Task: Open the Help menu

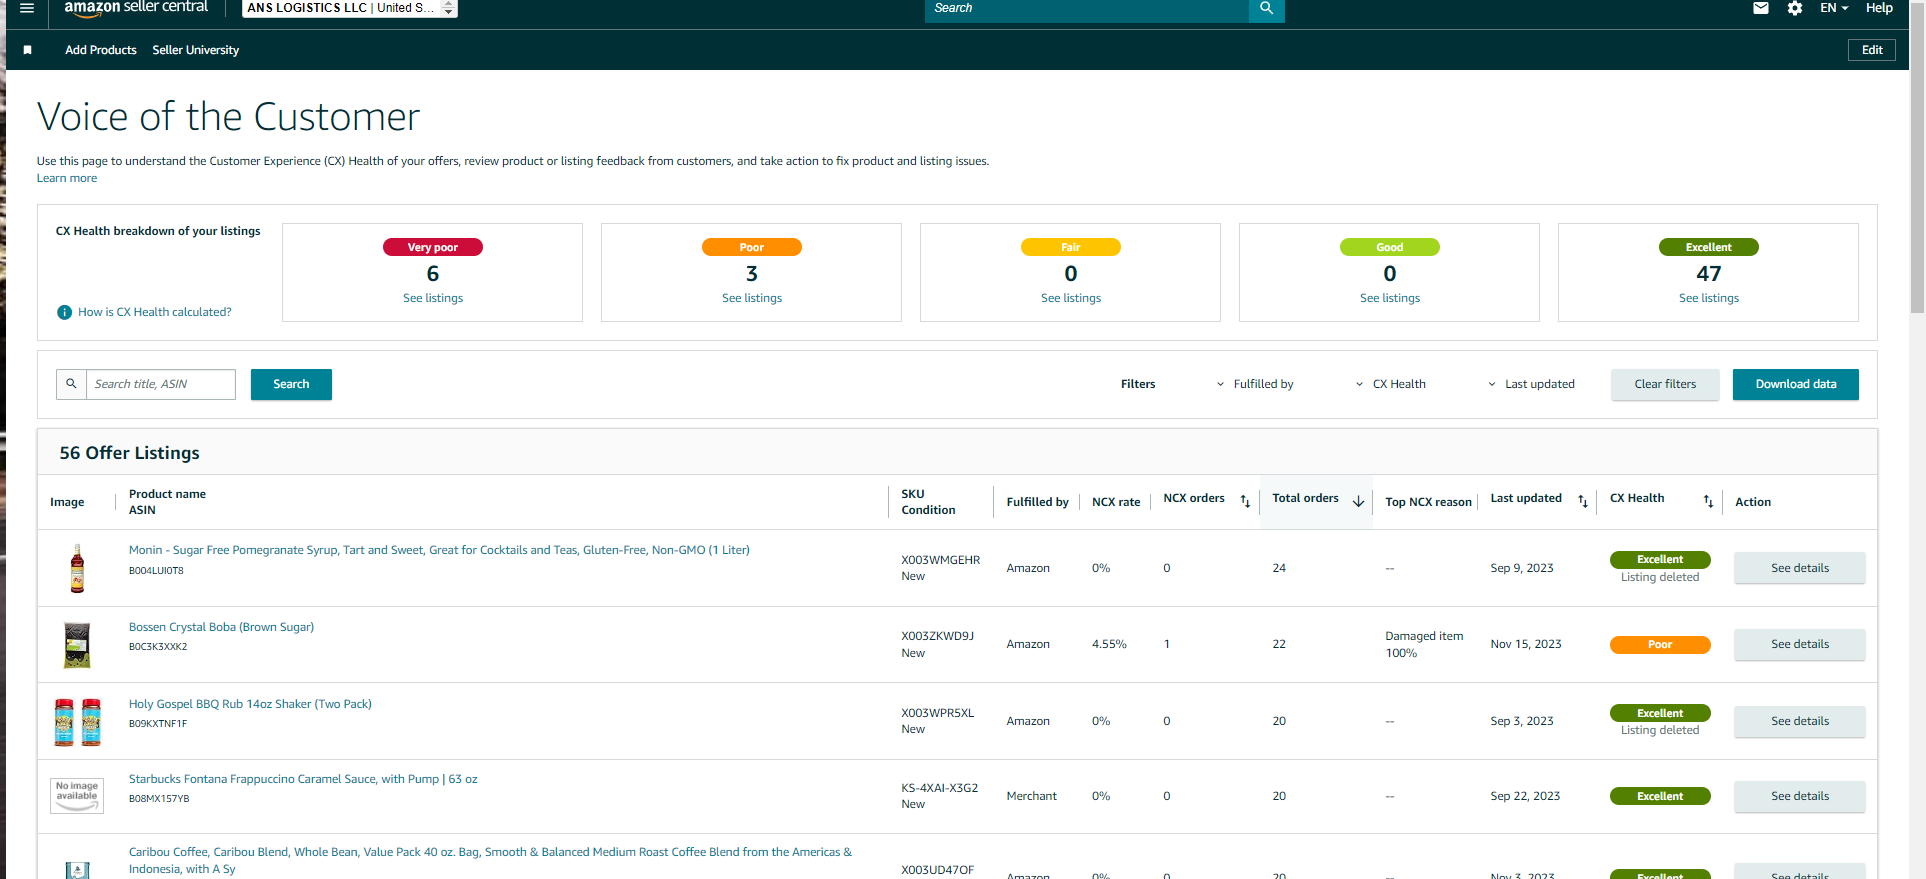Action: click(x=1879, y=8)
